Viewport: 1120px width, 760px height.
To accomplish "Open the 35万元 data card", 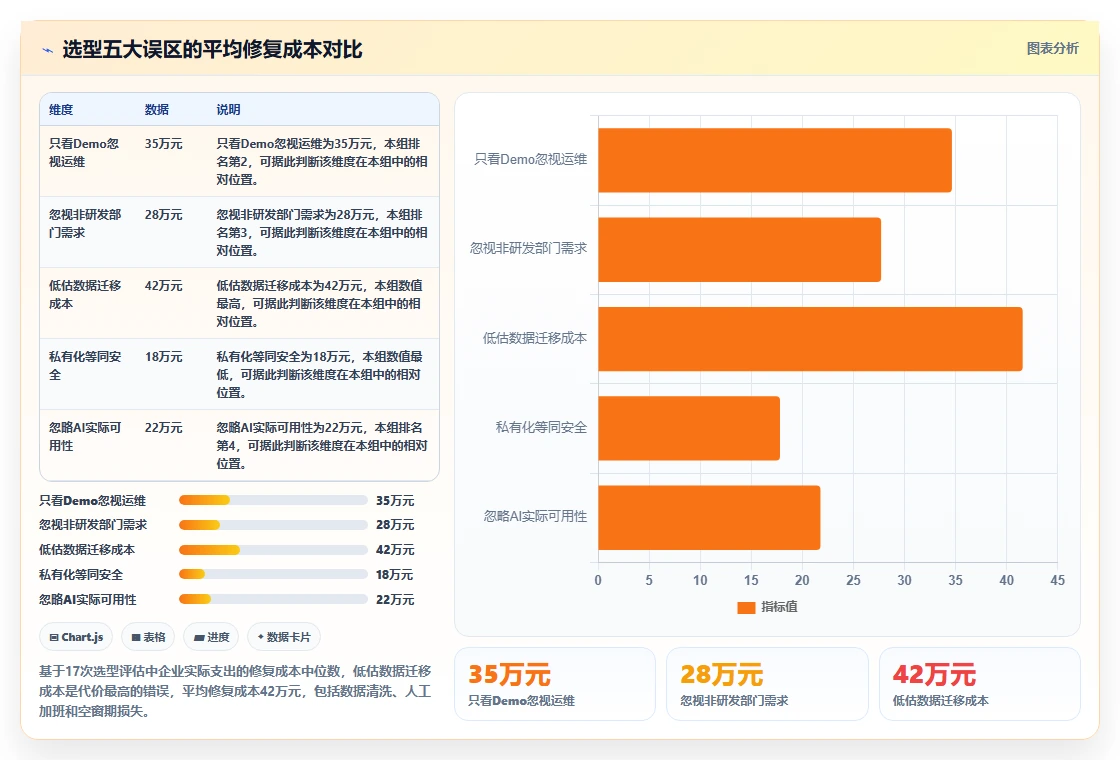I will (555, 684).
